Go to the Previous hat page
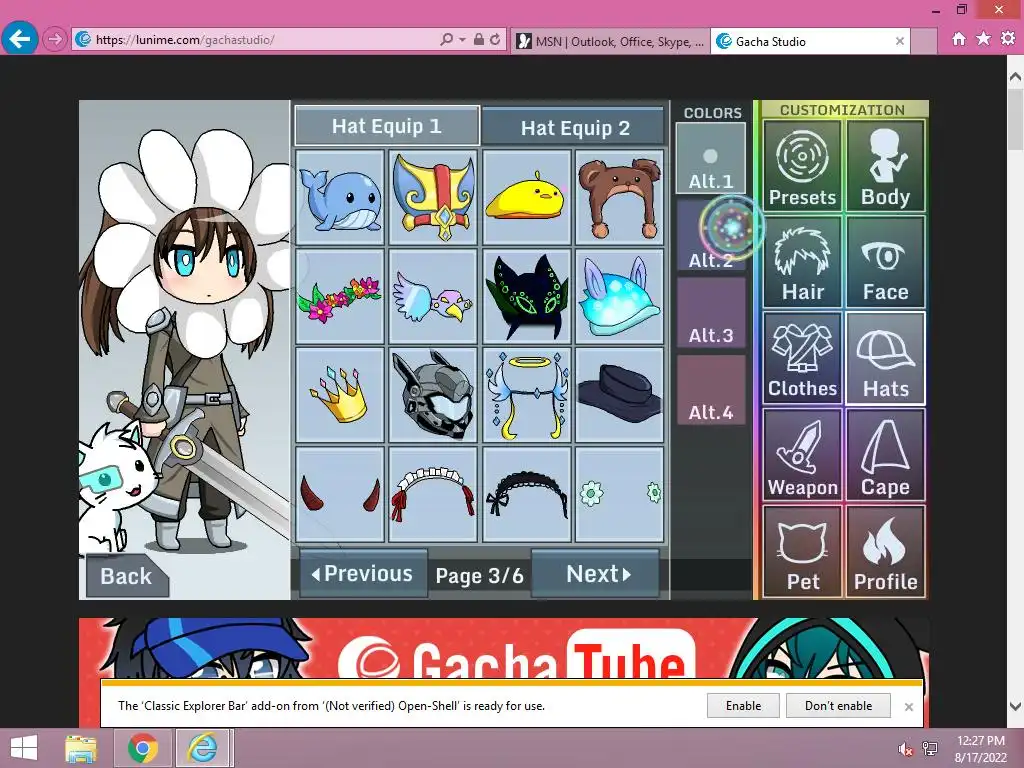The width and height of the screenshot is (1024, 768). [362, 574]
